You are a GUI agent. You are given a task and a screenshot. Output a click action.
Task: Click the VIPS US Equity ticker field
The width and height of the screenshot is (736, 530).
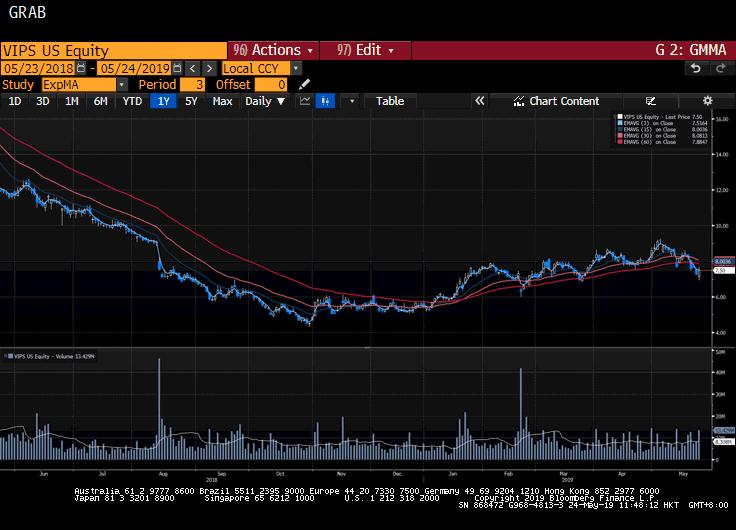(114, 50)
